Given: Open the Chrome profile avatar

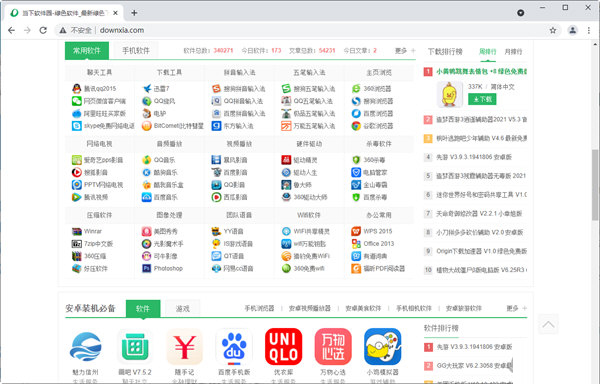Looking at the screenshot, I should [x=572, y=30].
